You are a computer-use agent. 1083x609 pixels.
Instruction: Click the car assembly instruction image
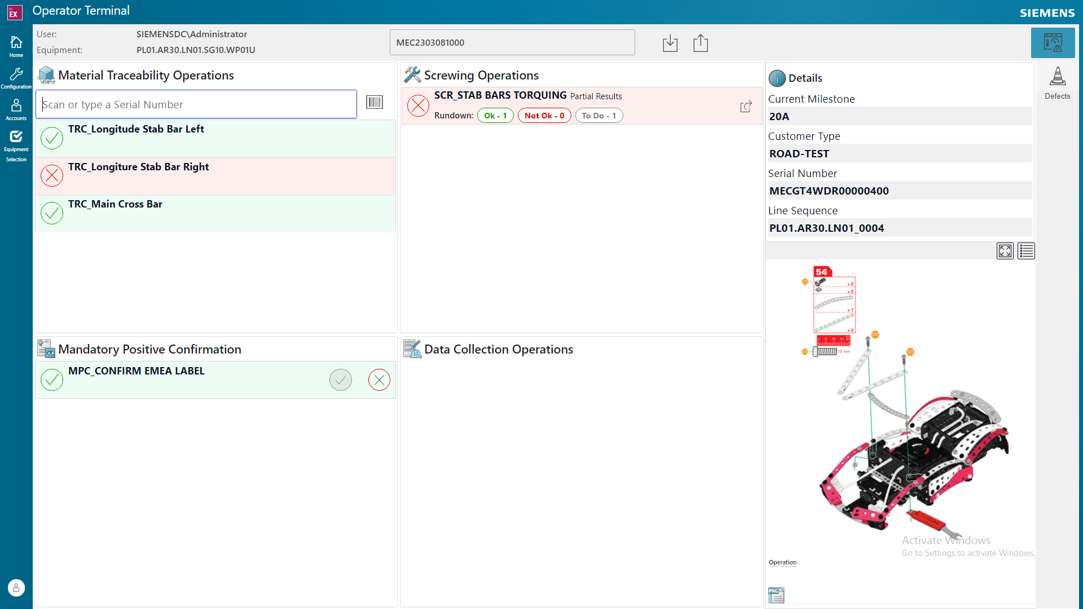pos(906,404)
